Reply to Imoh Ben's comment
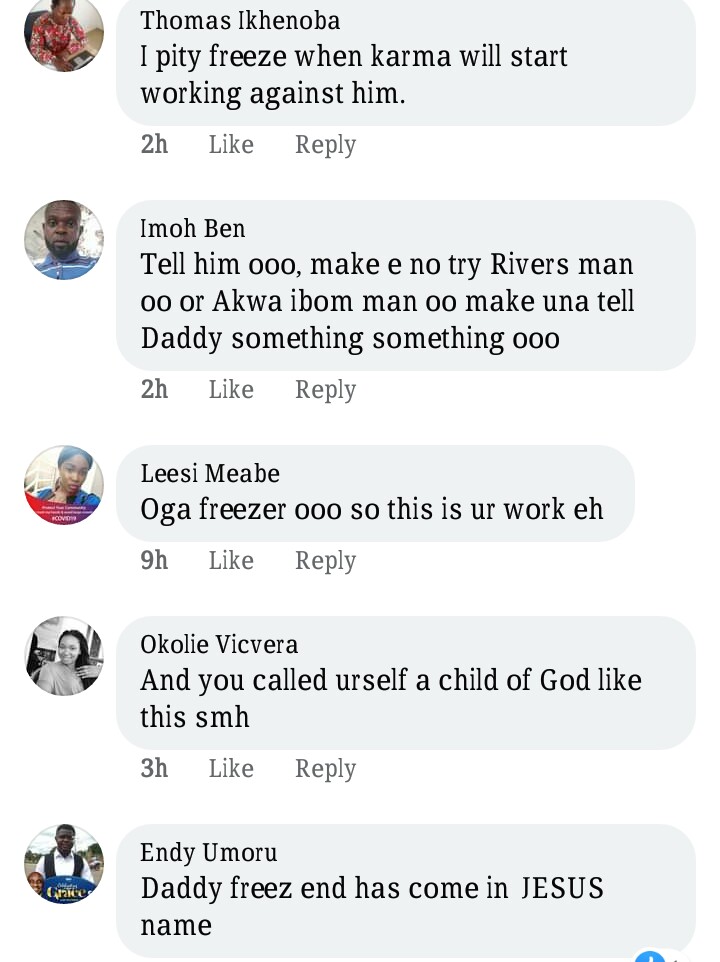 click(x=325, y=389)
